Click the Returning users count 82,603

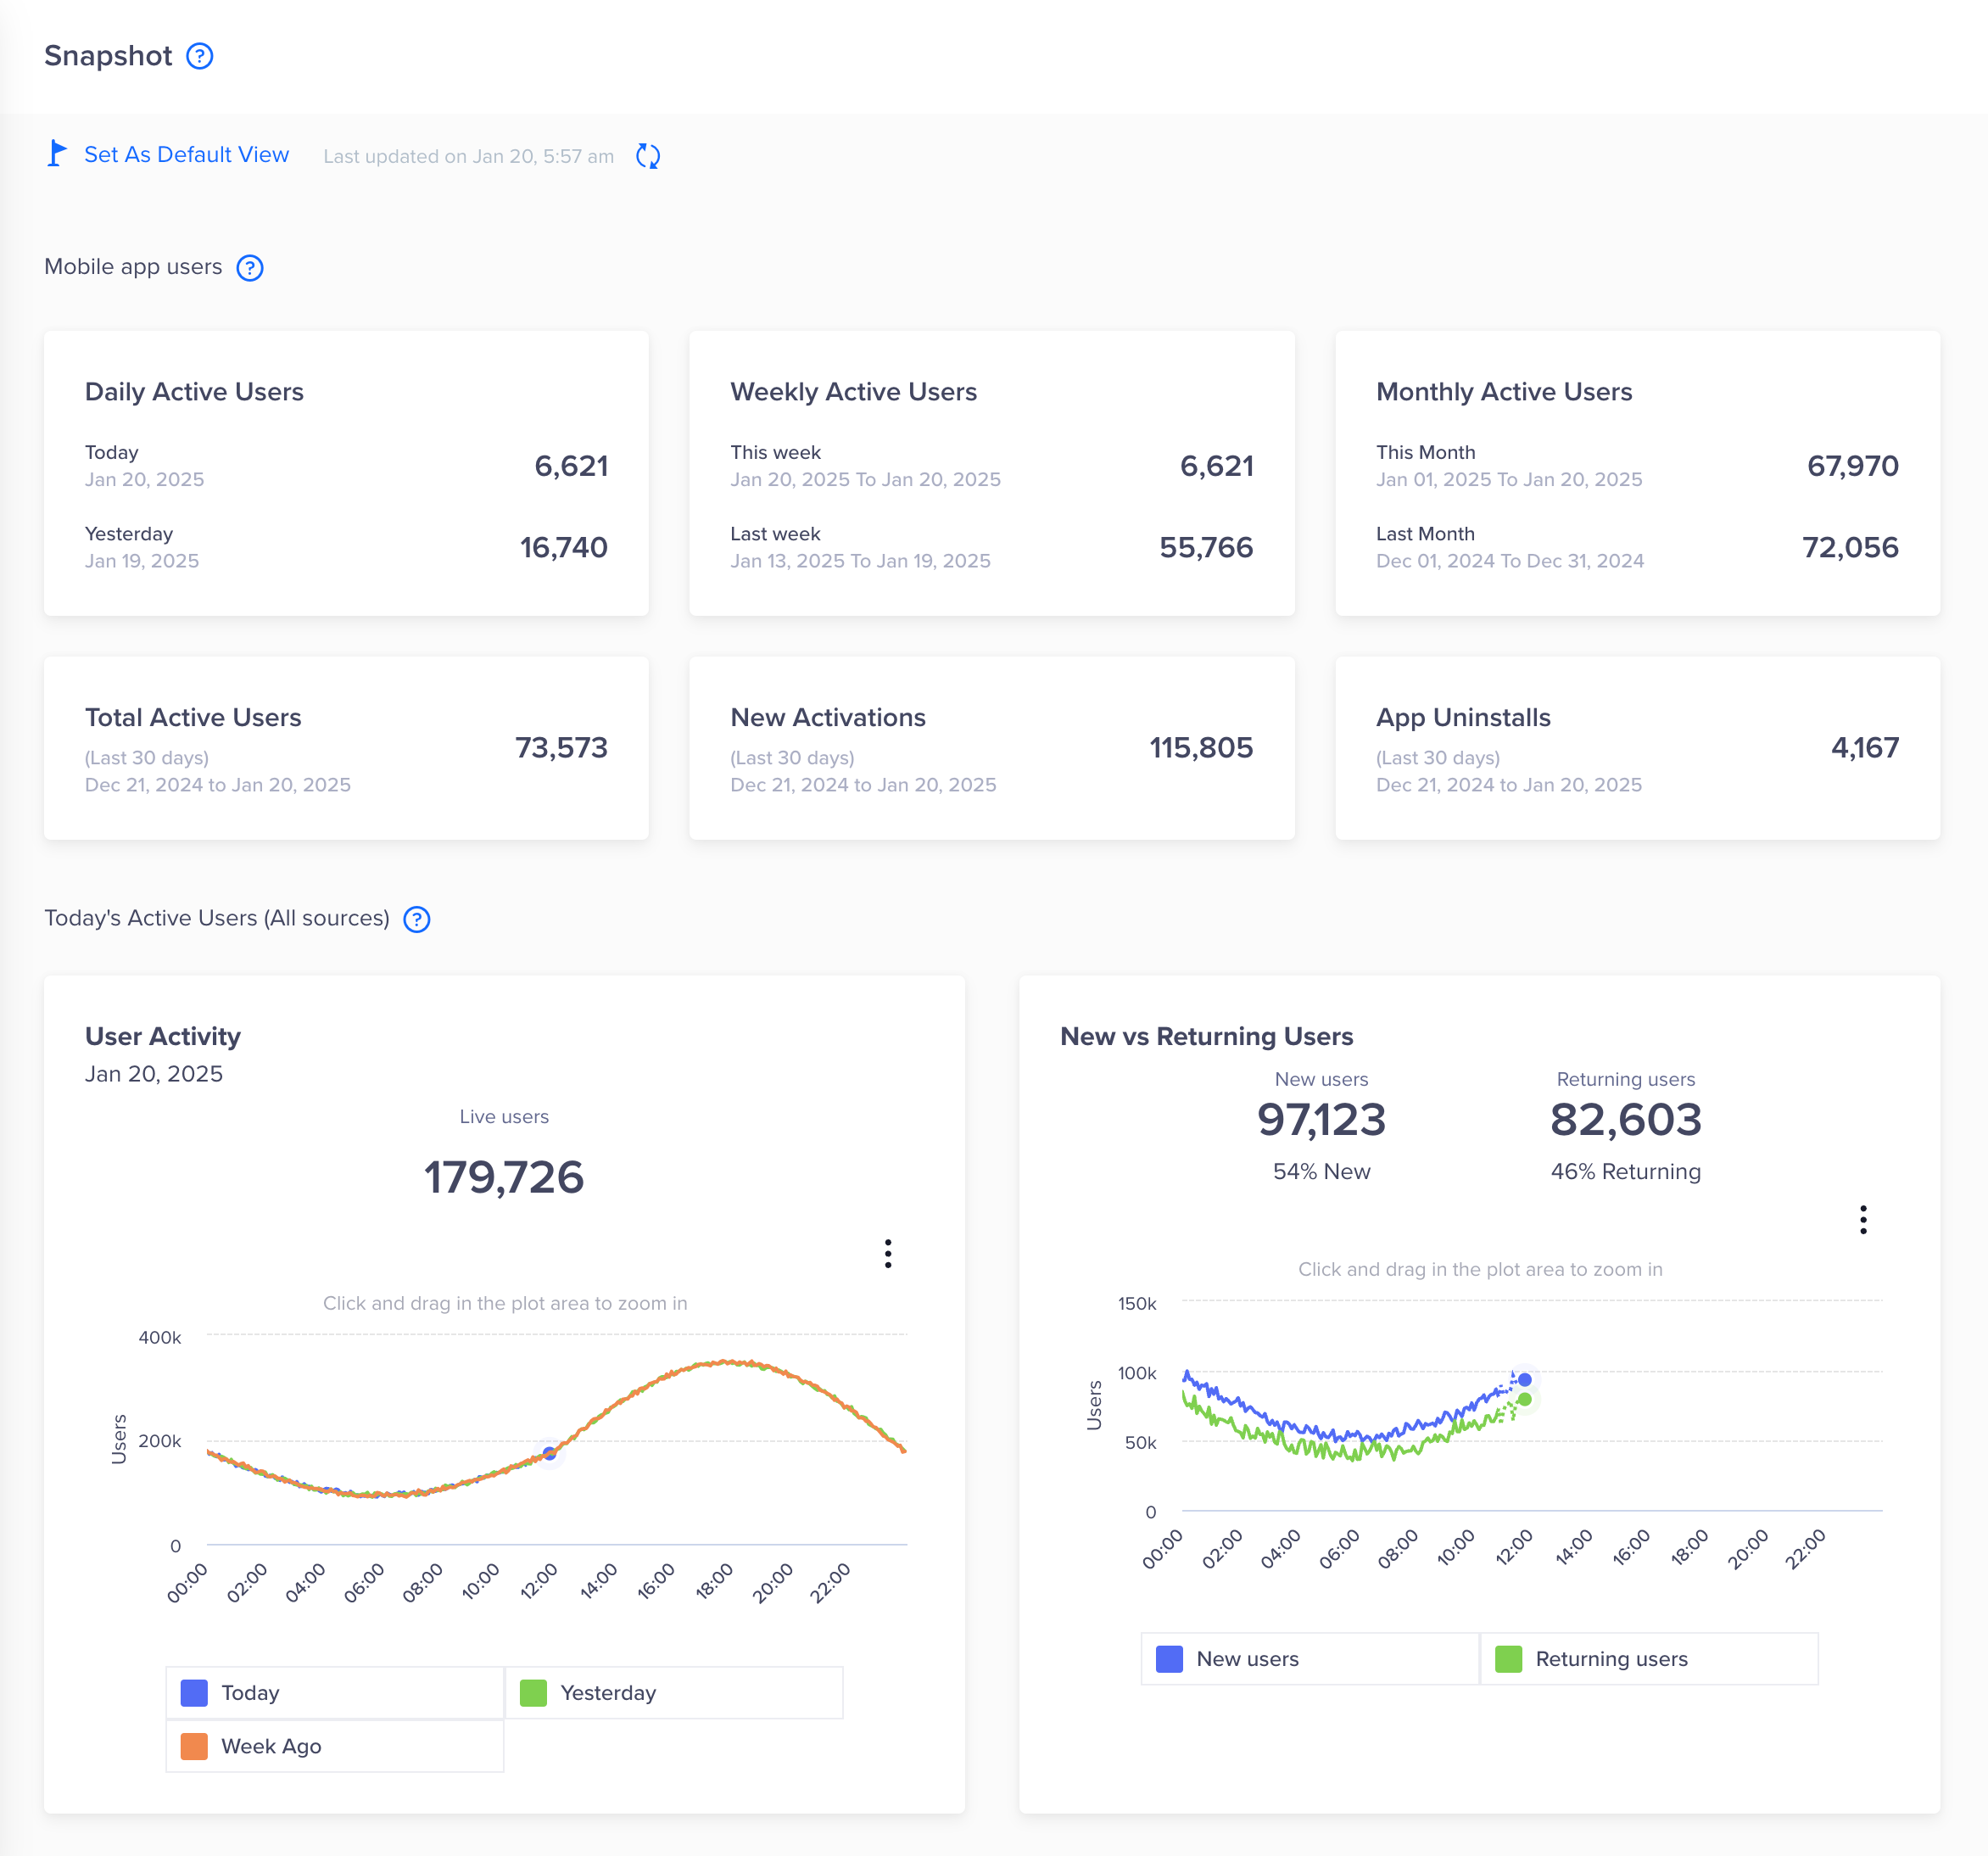tap(1626, 1120)
